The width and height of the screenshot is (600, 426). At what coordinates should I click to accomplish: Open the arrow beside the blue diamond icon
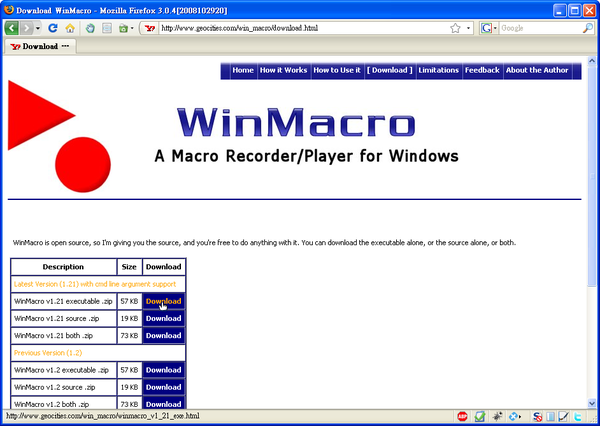(520, 417)
